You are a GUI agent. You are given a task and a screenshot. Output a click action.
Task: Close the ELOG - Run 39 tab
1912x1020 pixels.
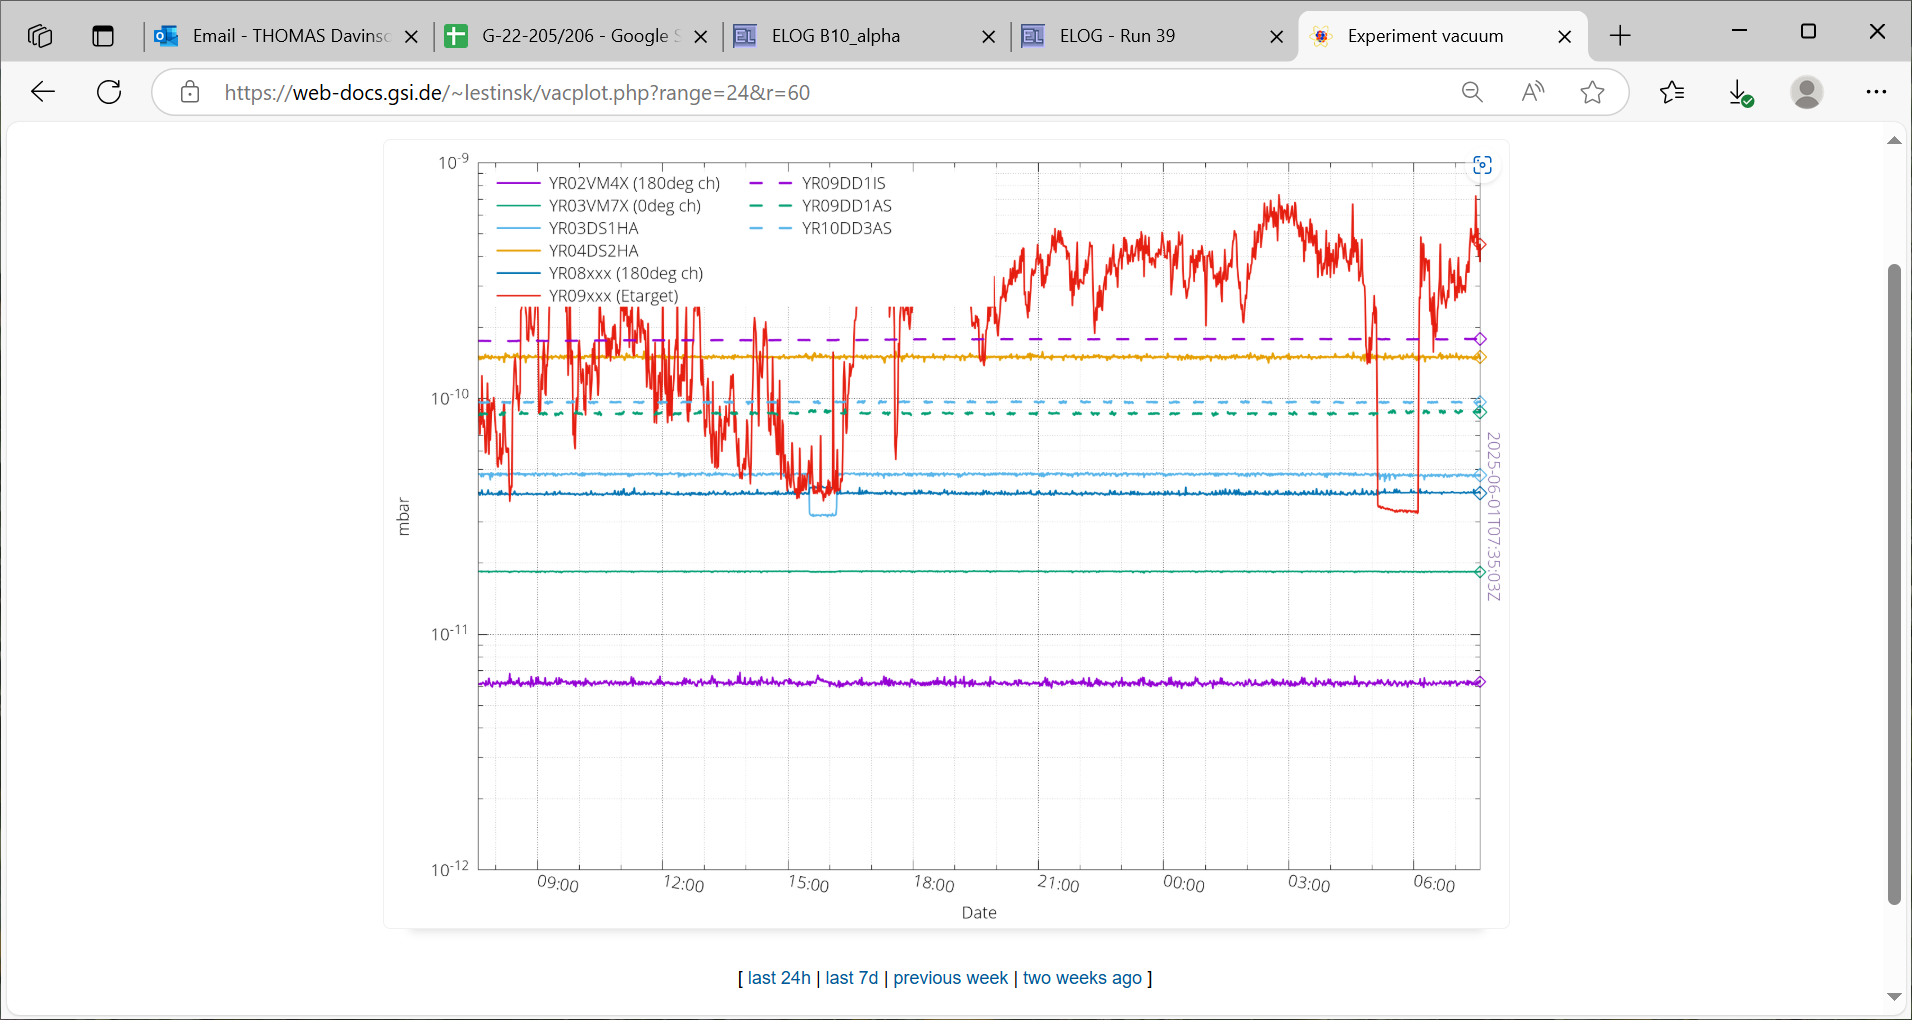(x=1276, y=37)
